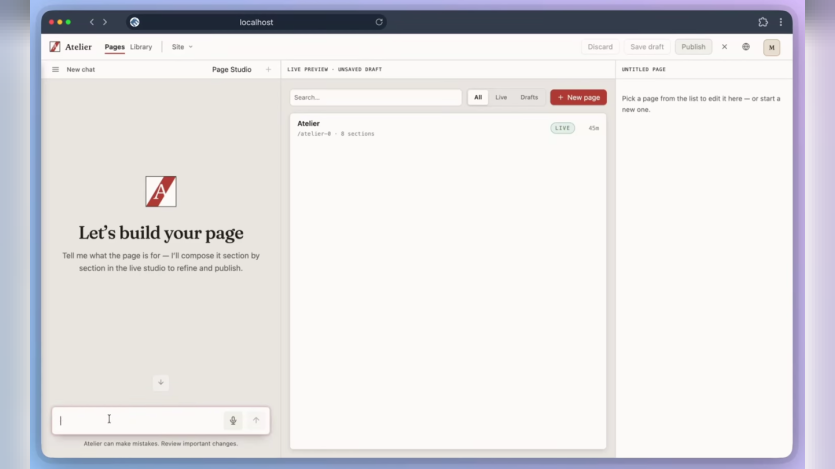Click the New chat label
Screen dimensions: 835x469
81,69
